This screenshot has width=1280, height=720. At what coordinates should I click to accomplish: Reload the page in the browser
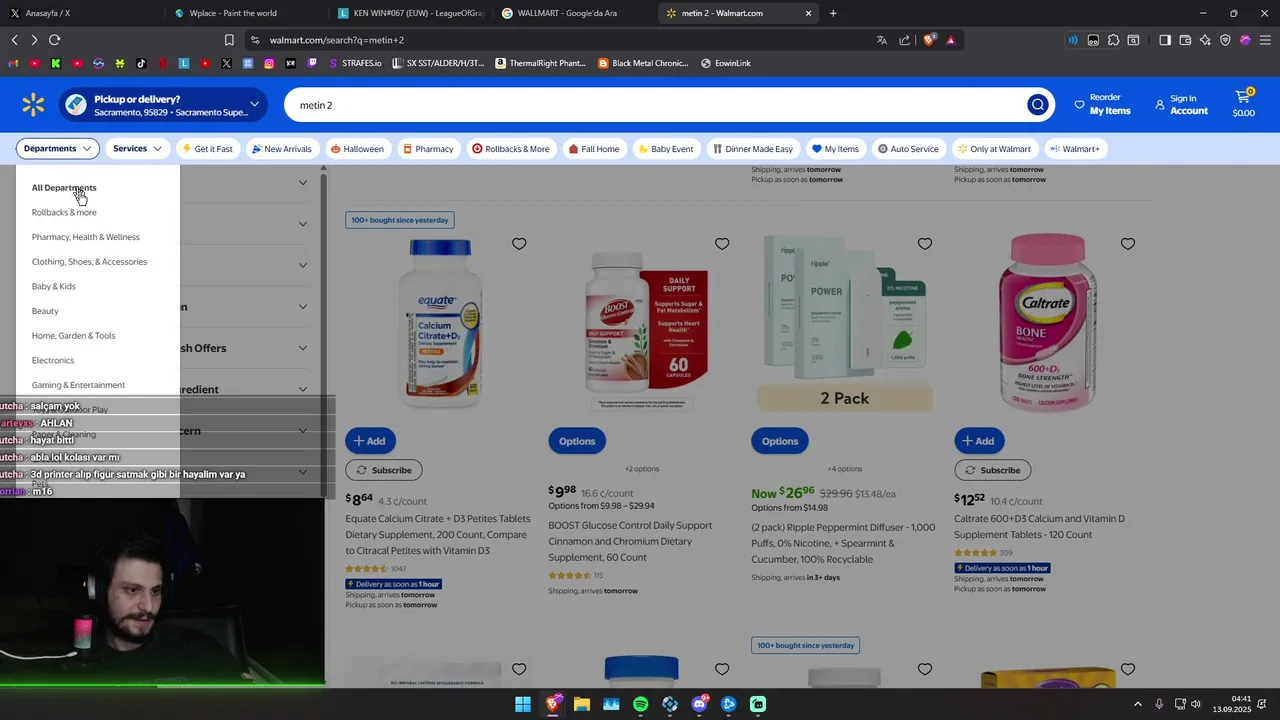pos(54,40)
